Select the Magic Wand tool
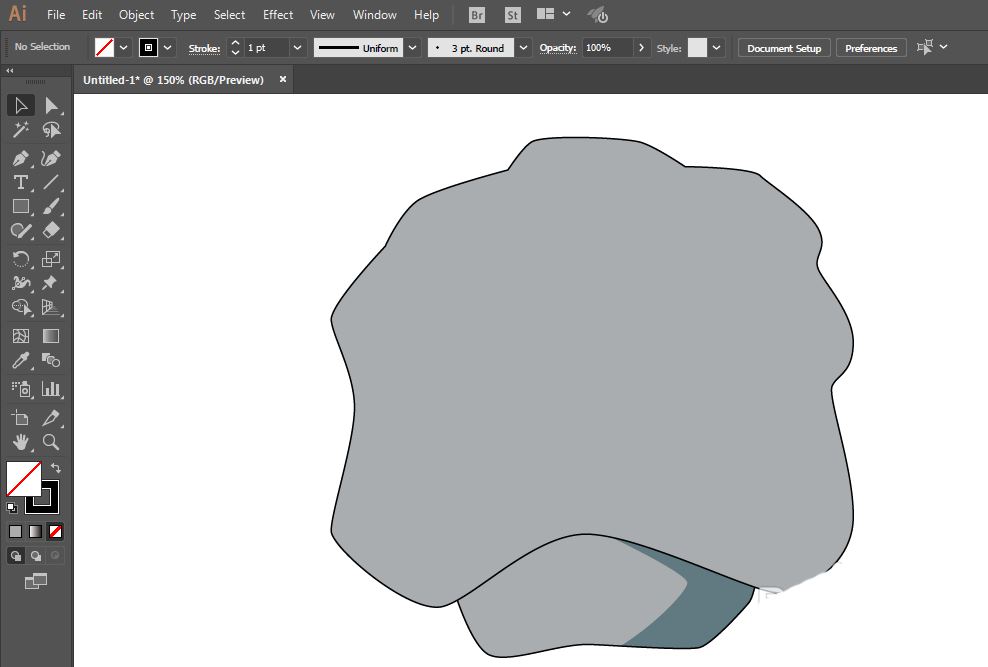 coord(20,130)
